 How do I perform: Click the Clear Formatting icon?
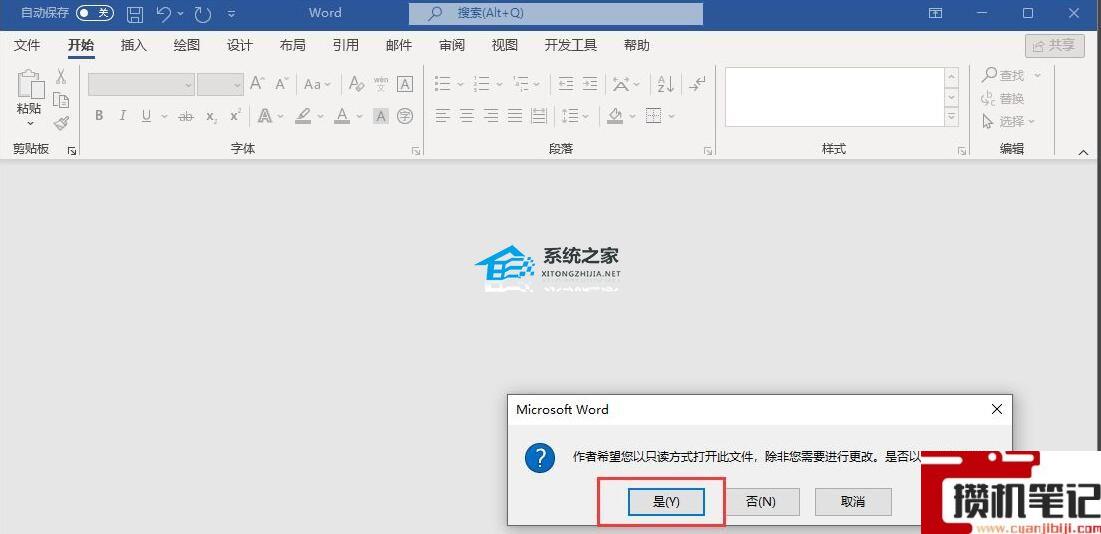(357, 84)
